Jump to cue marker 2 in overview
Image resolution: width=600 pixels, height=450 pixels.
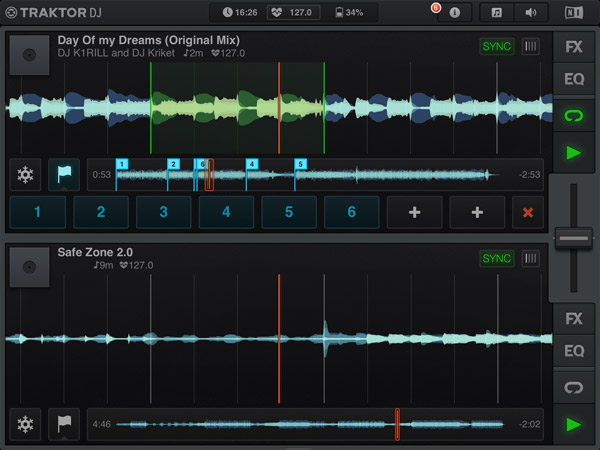(x=173, y=164)
